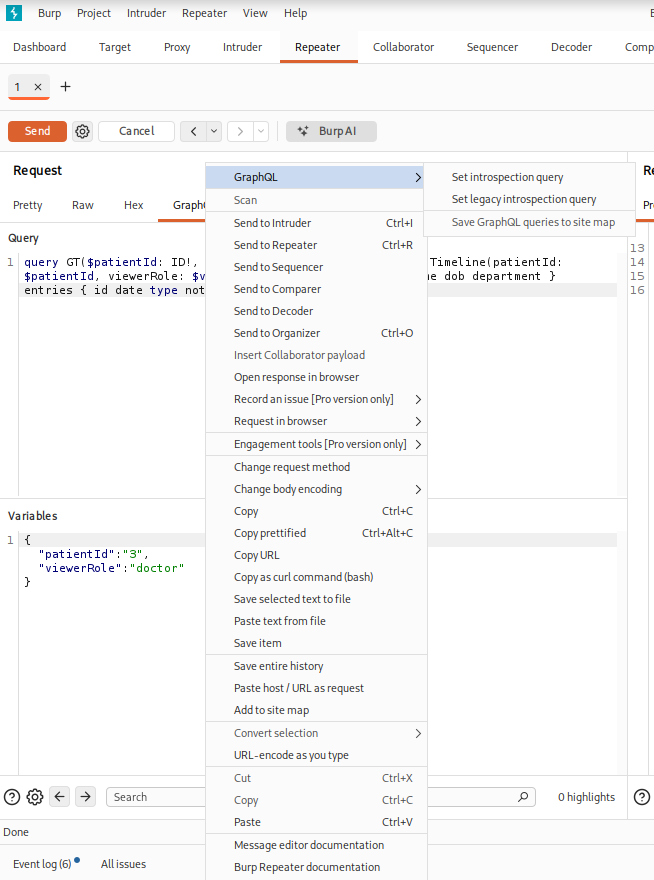Click the Burp Suite logo icon
654x880 pixels.
click(13, 13)
